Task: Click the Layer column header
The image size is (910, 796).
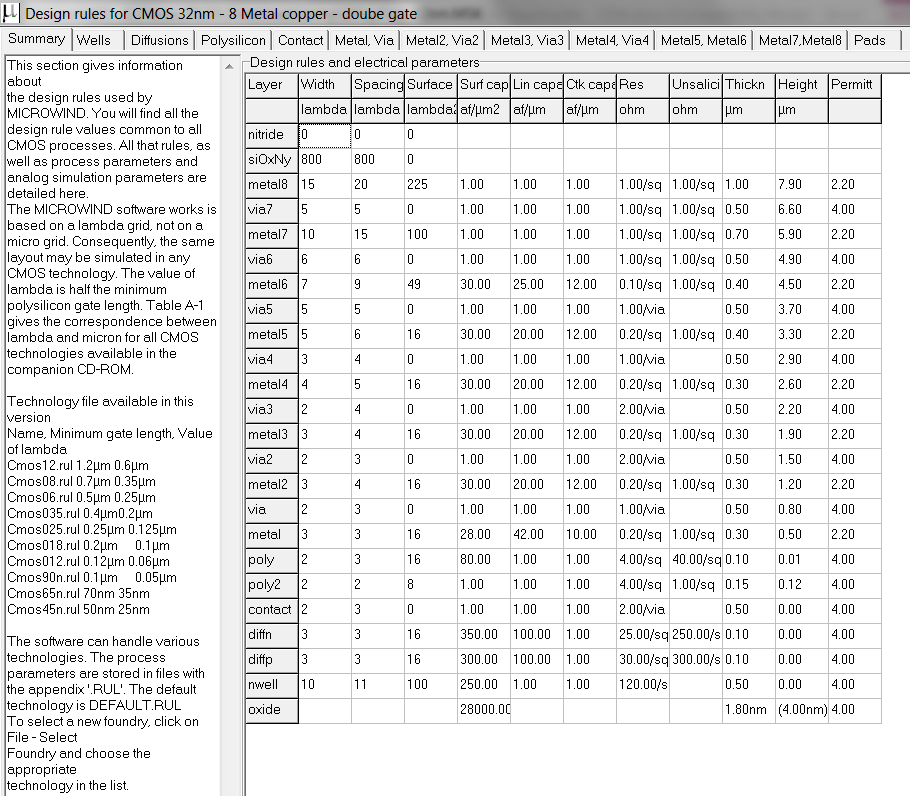Action: tap(272, 85)
